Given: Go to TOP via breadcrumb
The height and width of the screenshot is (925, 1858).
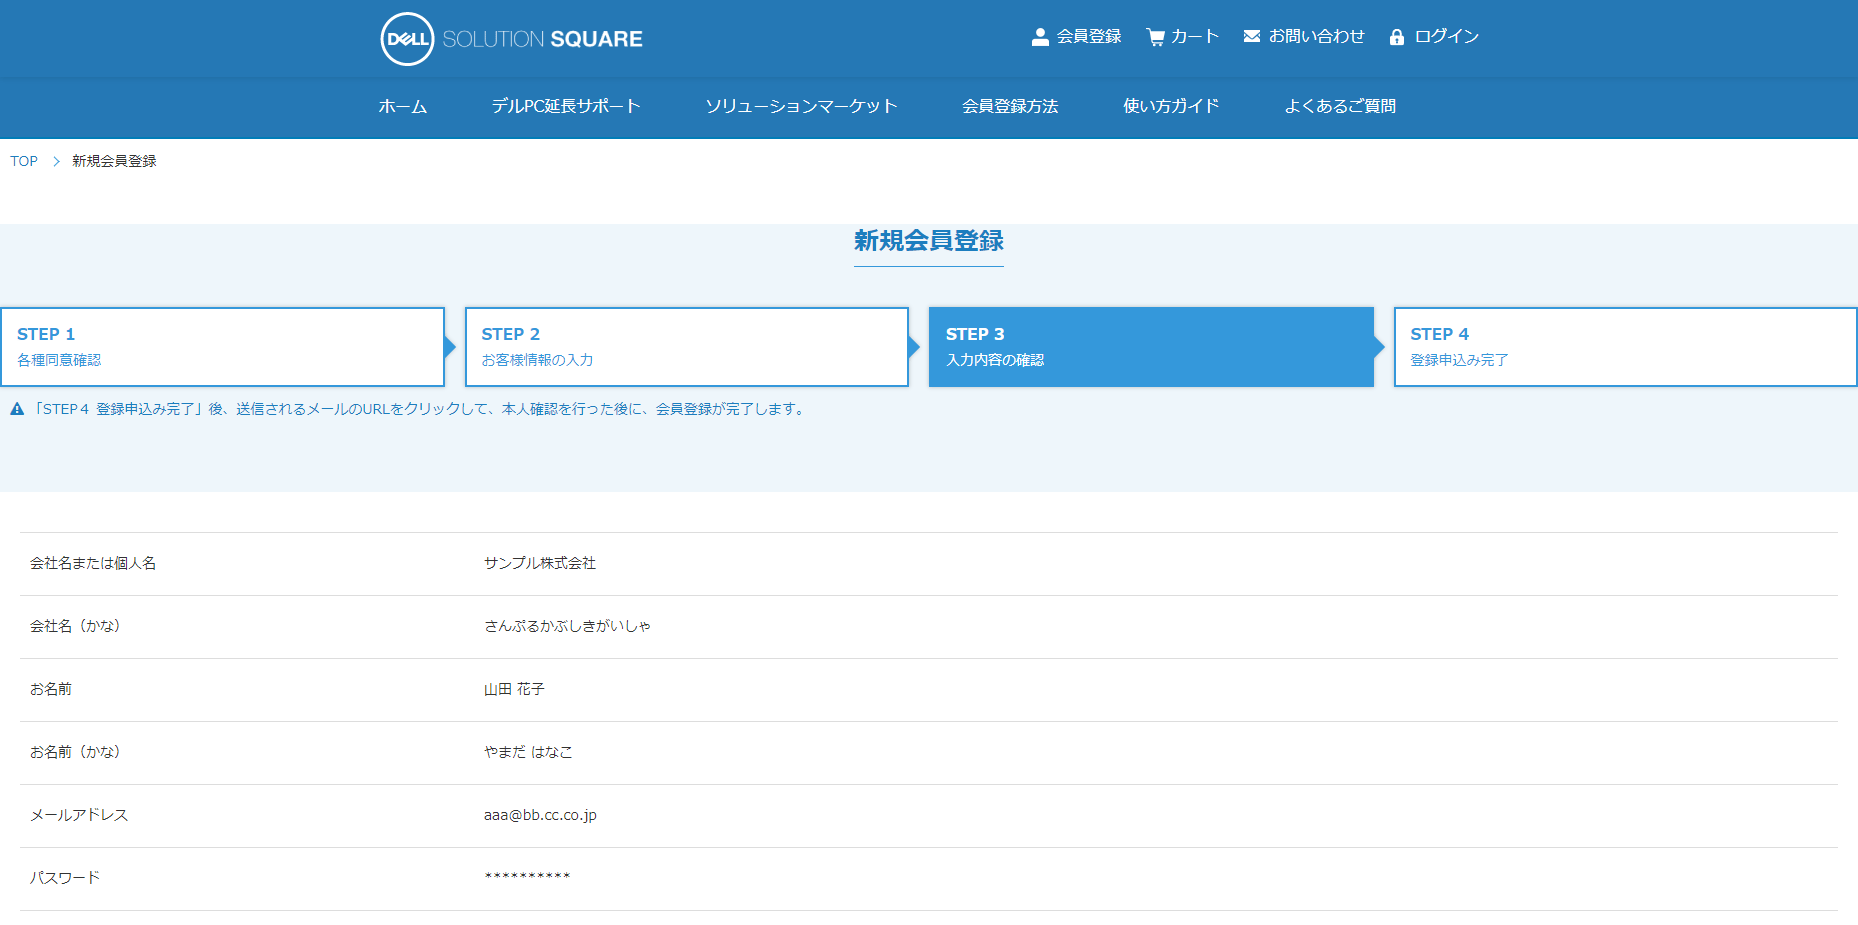Looking at the screenshot, I should (24, 161).
